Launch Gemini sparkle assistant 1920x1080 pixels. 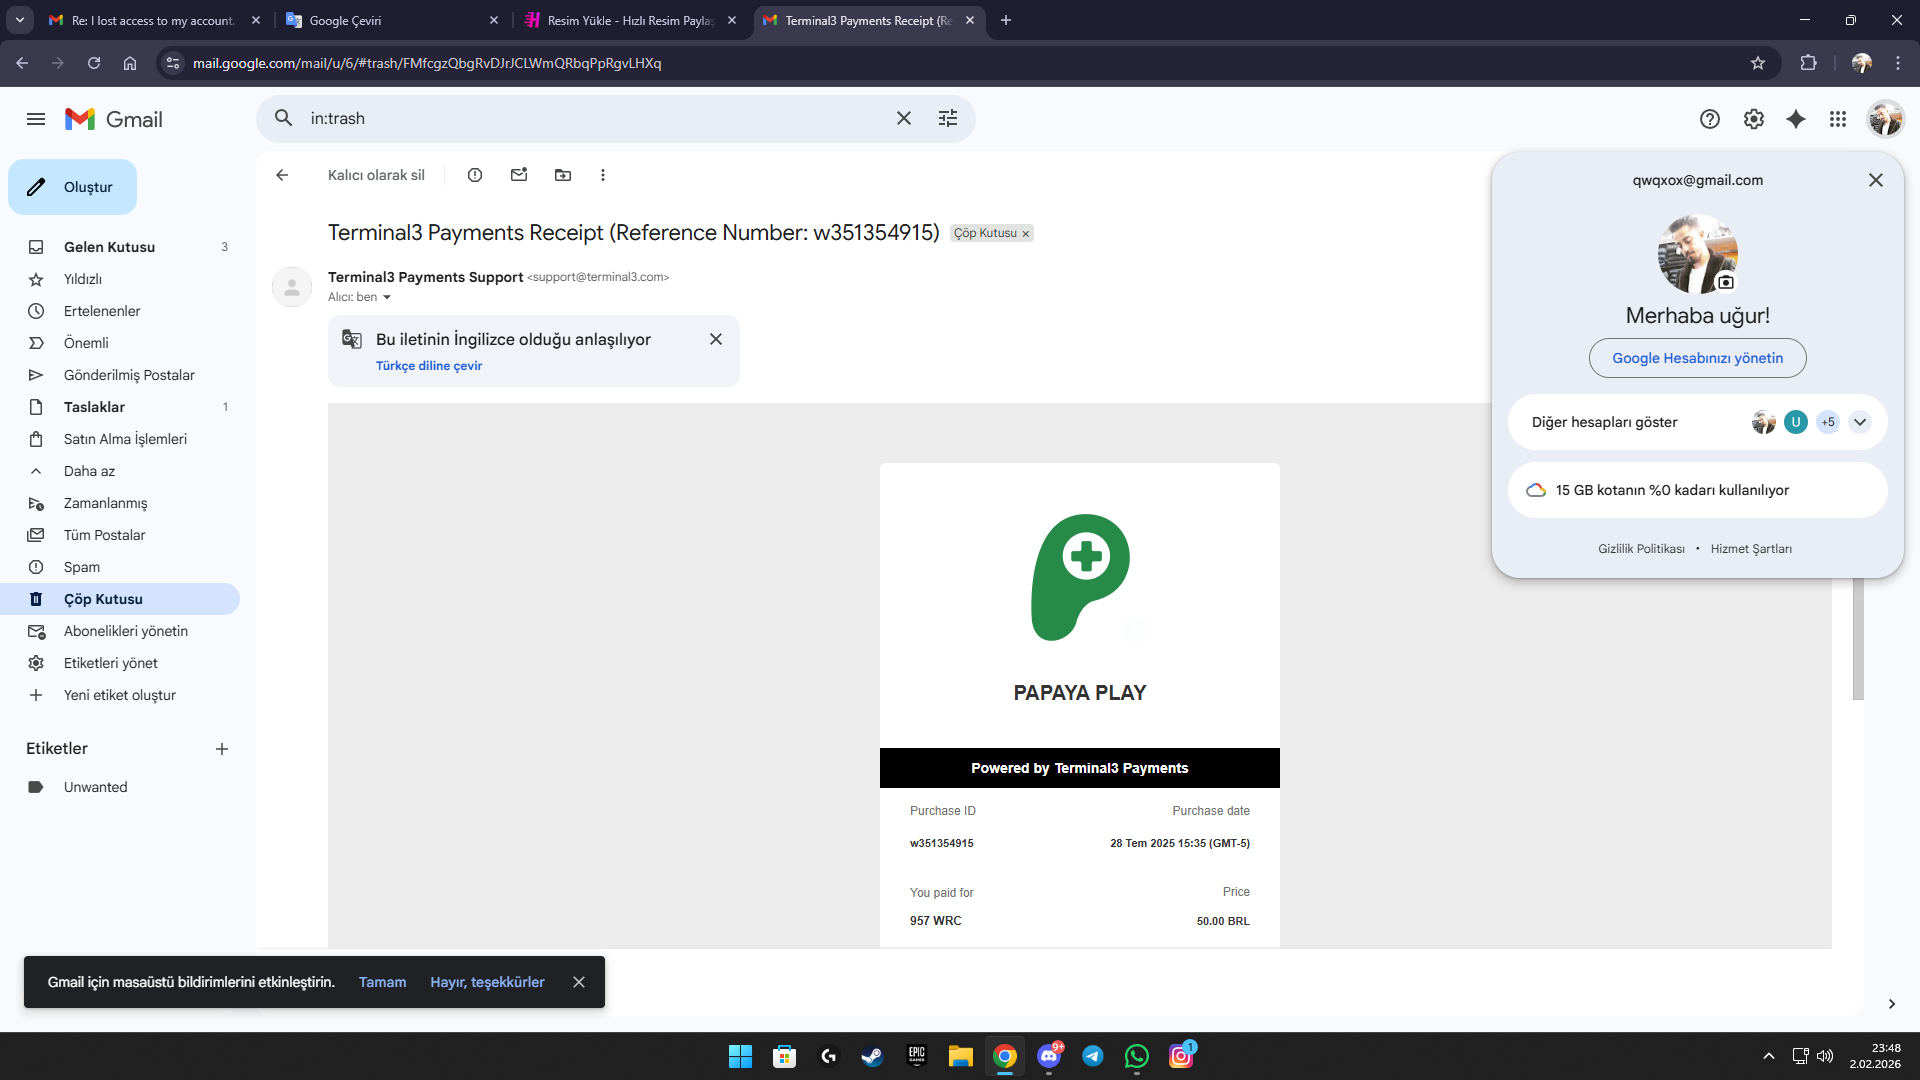[1796, 119]
